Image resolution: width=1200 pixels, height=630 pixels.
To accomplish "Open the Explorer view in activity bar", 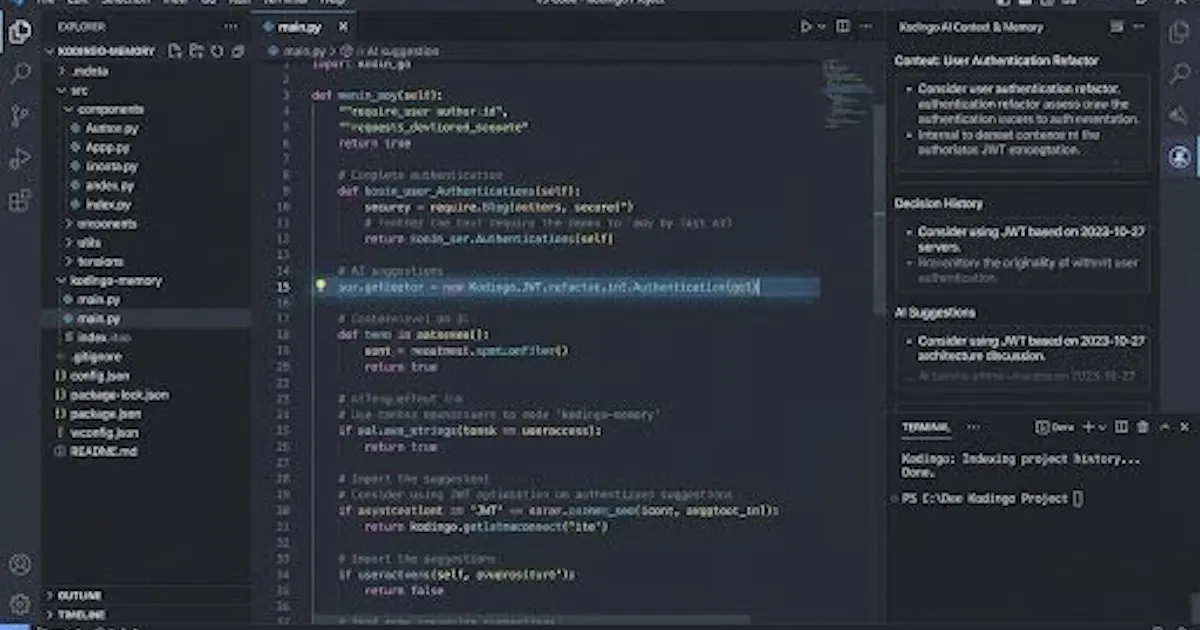I will click(19, 31).
